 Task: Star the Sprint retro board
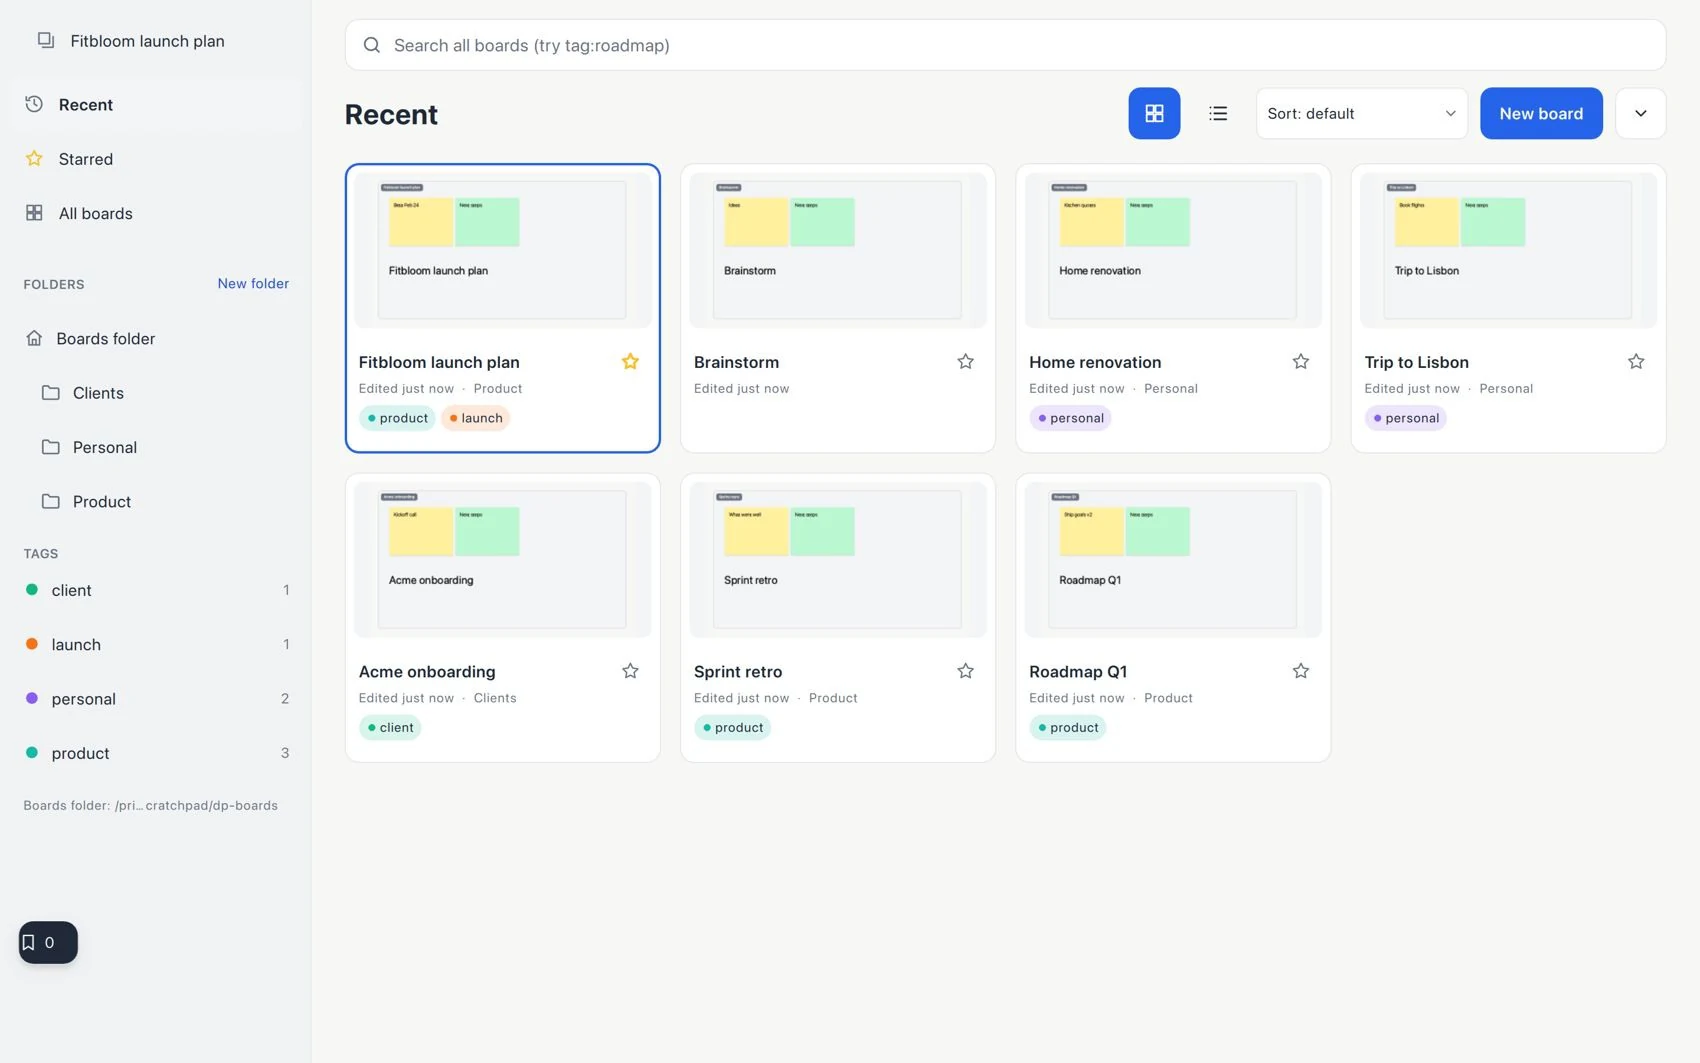point(965,671)
